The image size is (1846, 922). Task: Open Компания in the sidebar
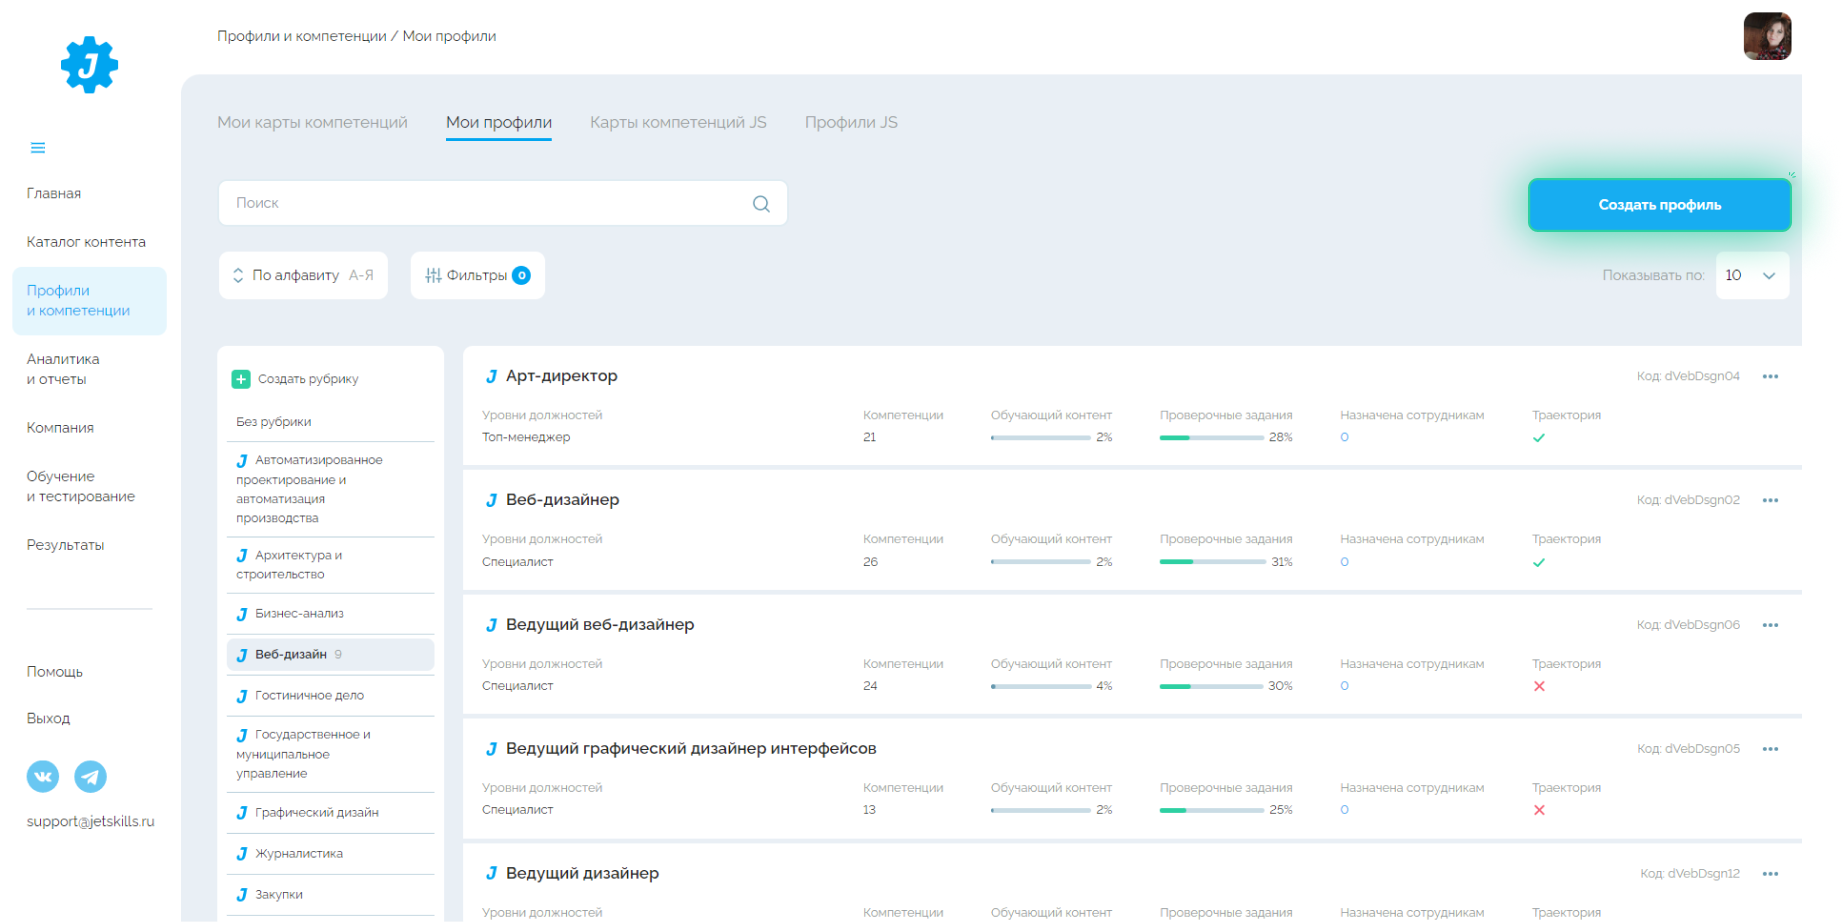(60, 428)
